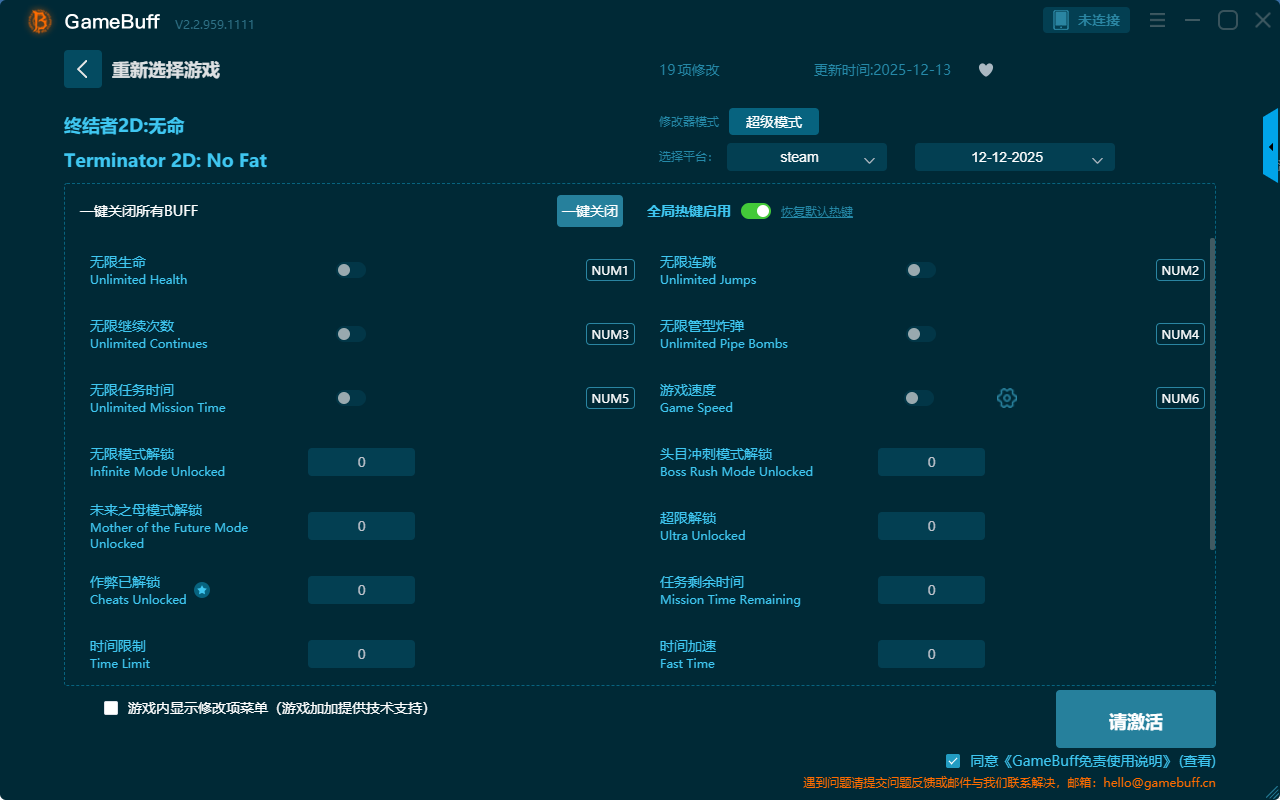Toggle Unlimited Health switch
This screenshot has height=800, width=1280.
[351, 270]
